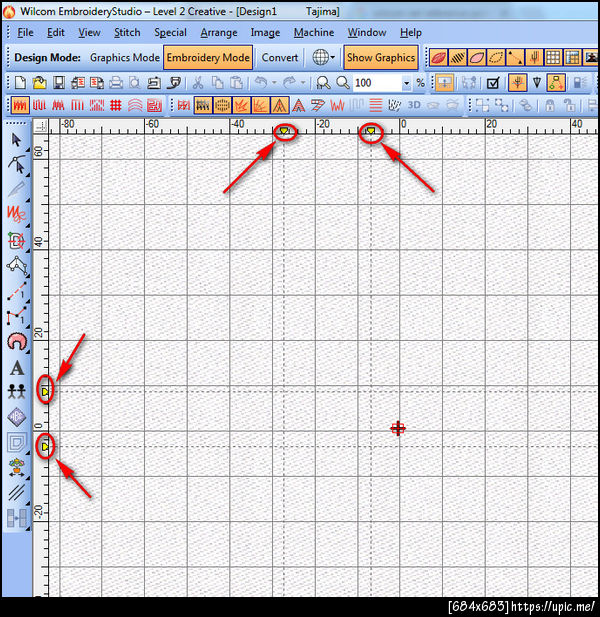The width and height of the screenshot is (600, 617).
Task: Open the Stitch menu
Action: tap(127, 33)
